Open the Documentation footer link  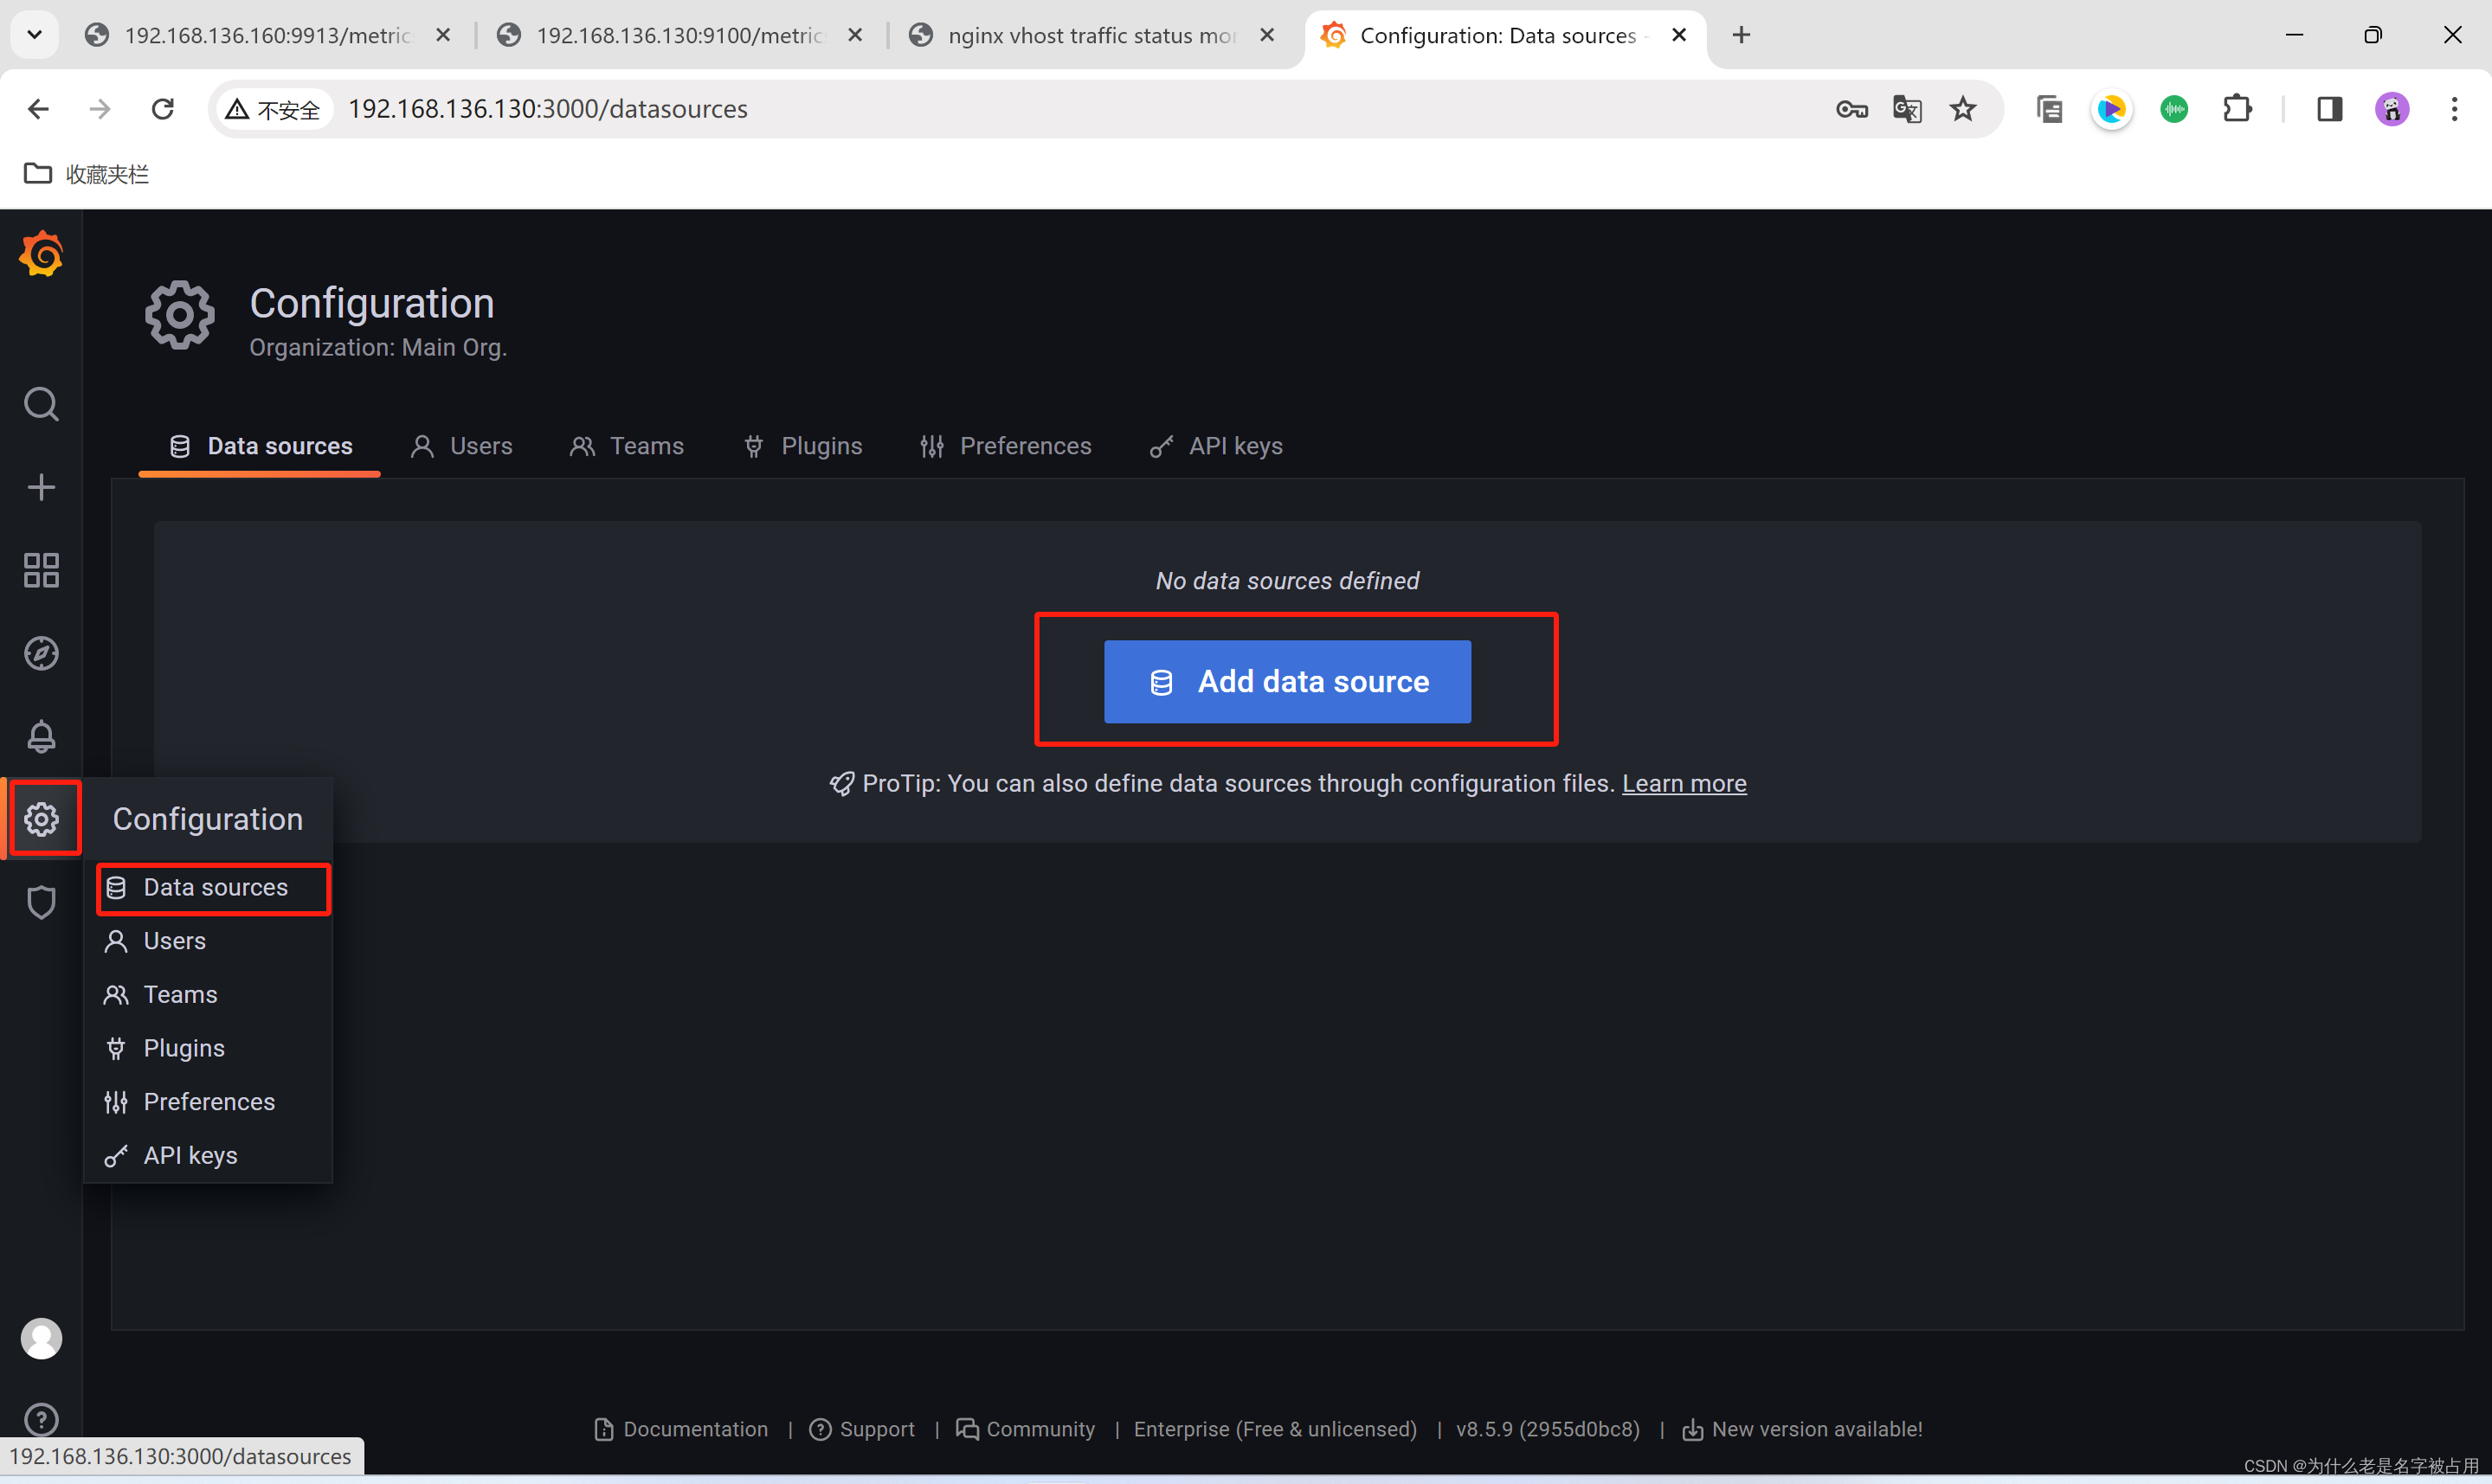pos(682,1429)
